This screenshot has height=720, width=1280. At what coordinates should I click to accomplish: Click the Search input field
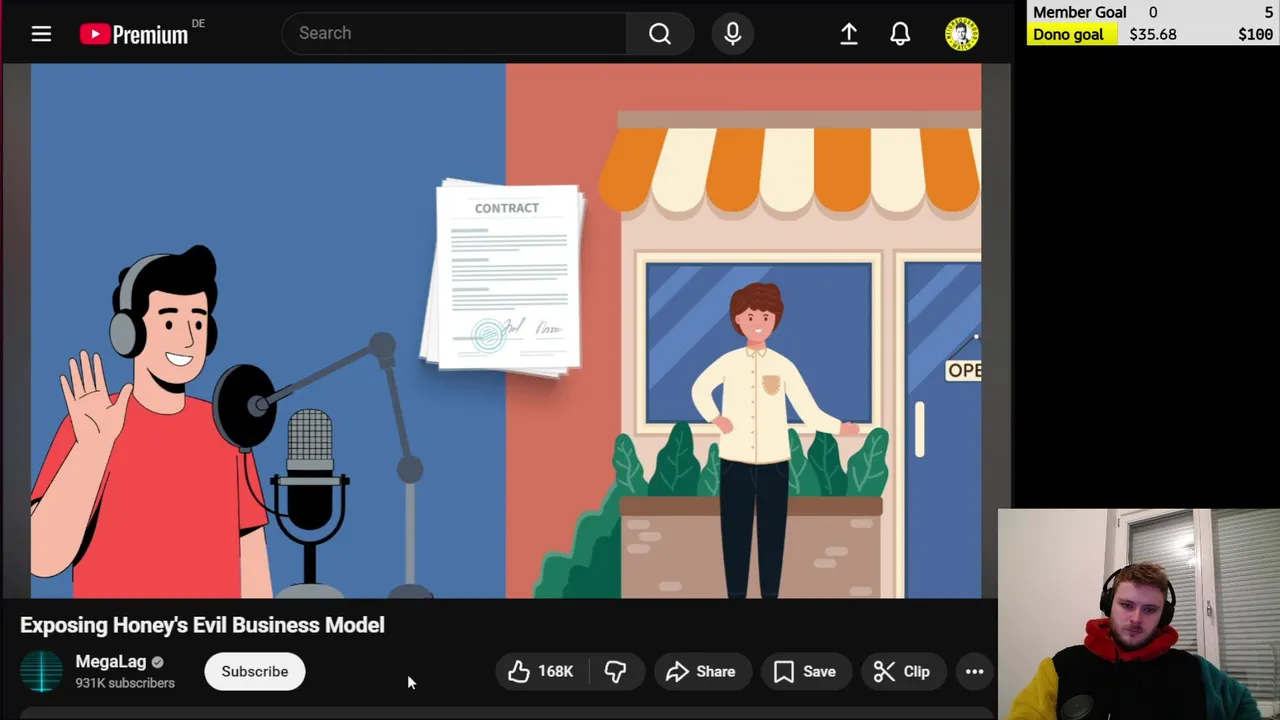click(x=454, y=33)
